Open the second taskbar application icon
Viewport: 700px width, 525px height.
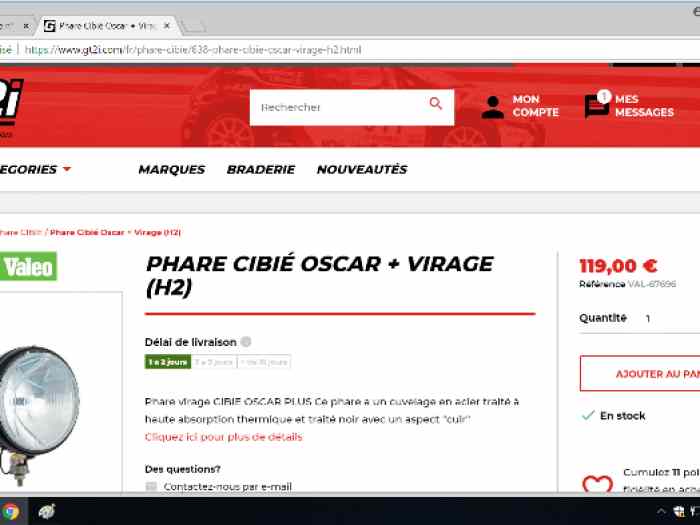click(x=46, y=512)
